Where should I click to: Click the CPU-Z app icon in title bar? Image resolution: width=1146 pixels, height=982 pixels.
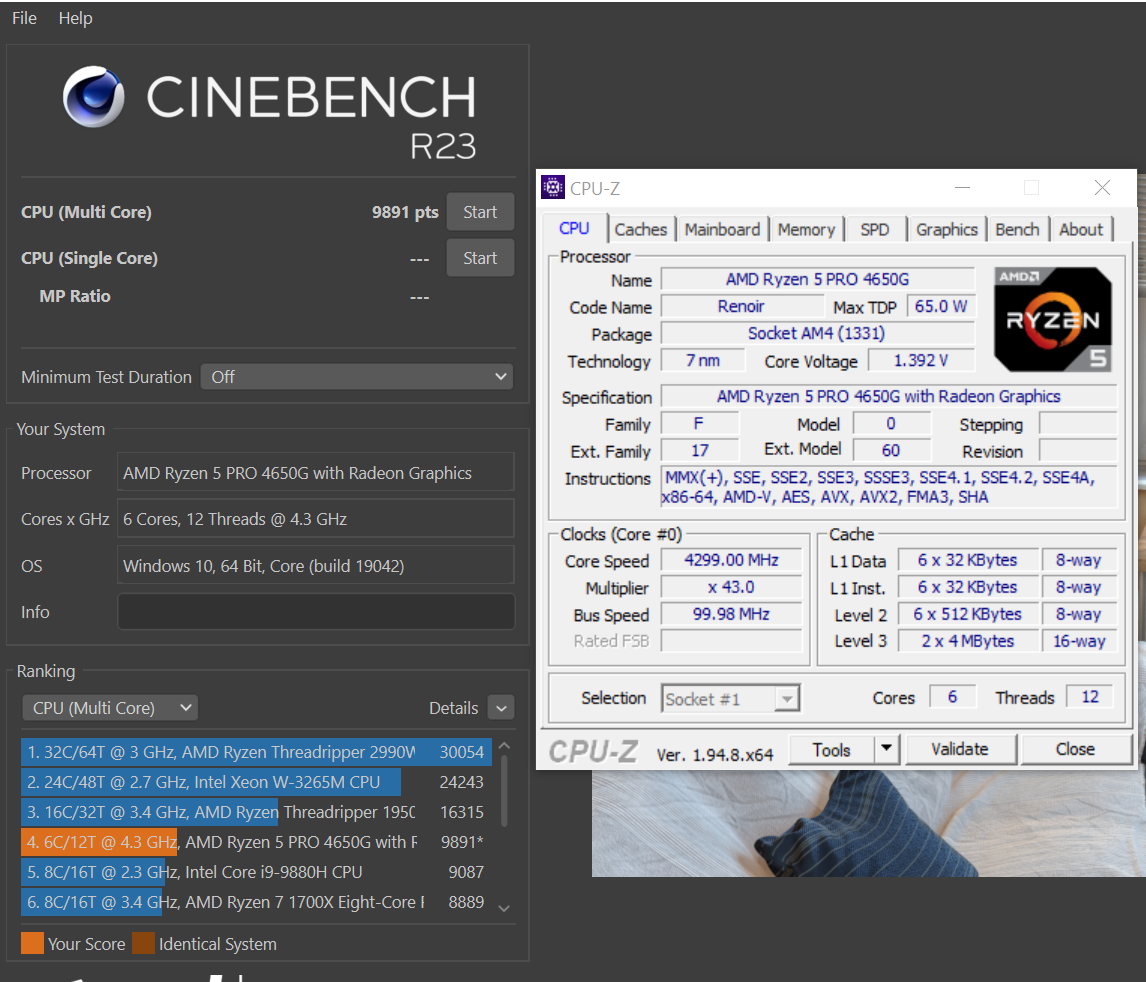pos(553,188)
